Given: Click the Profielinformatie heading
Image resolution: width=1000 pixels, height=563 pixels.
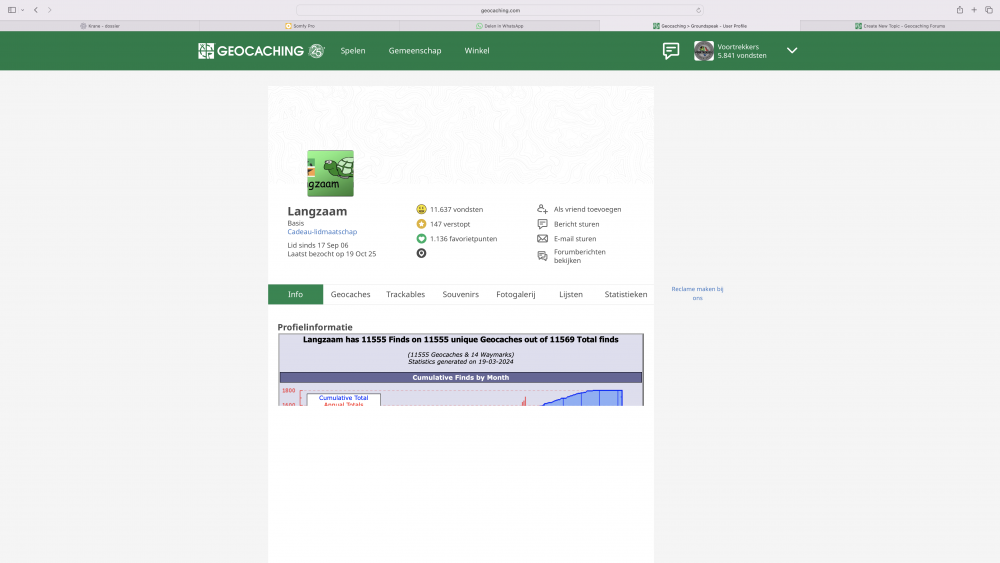Looking at the screenshot, I should 314,327.
